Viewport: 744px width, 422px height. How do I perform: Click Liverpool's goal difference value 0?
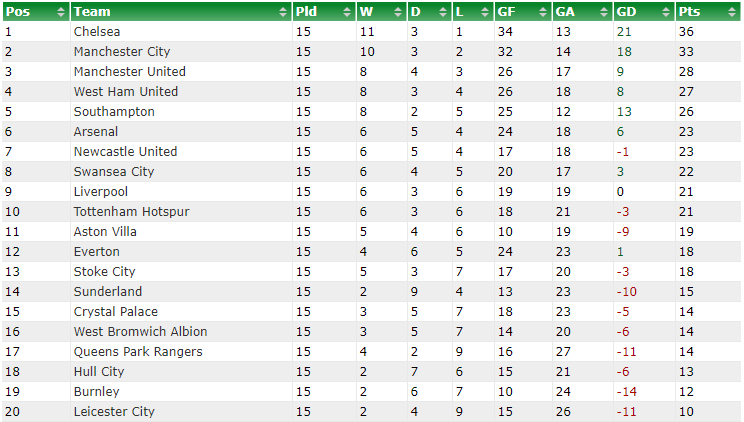(620, 192)
